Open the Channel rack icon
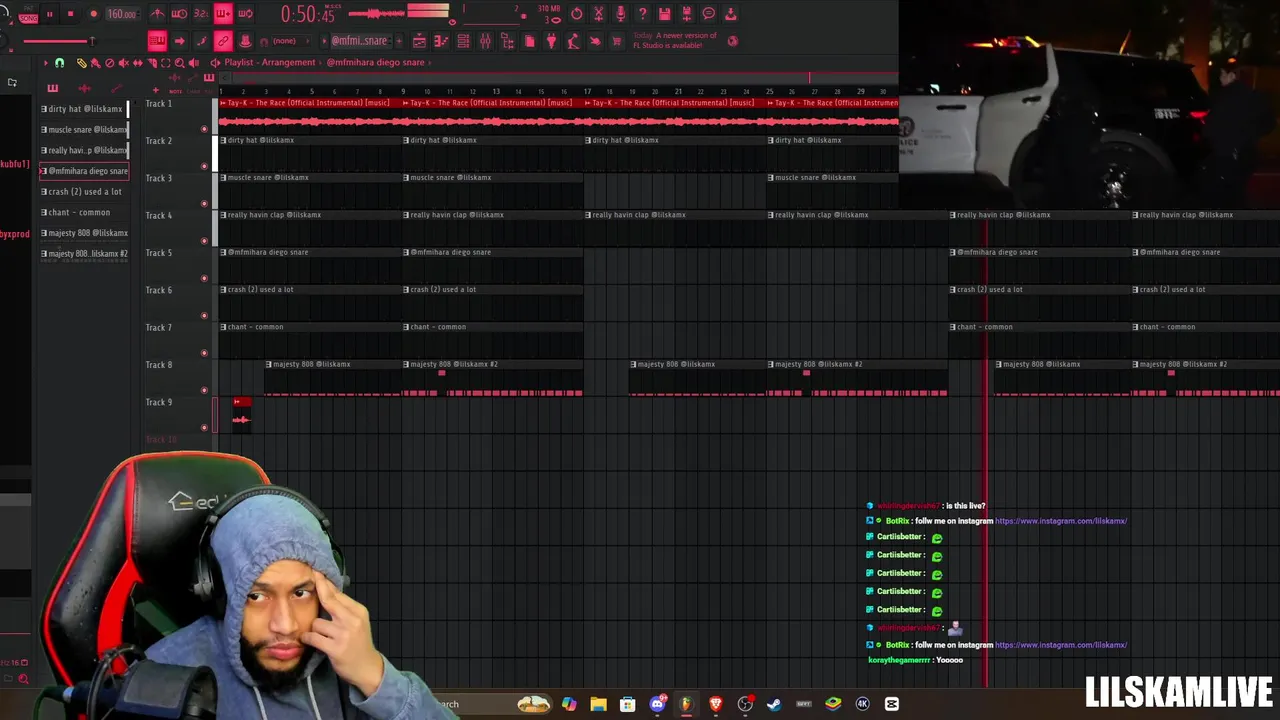This screenshot has width=1280, height=720. click(463, 41)
